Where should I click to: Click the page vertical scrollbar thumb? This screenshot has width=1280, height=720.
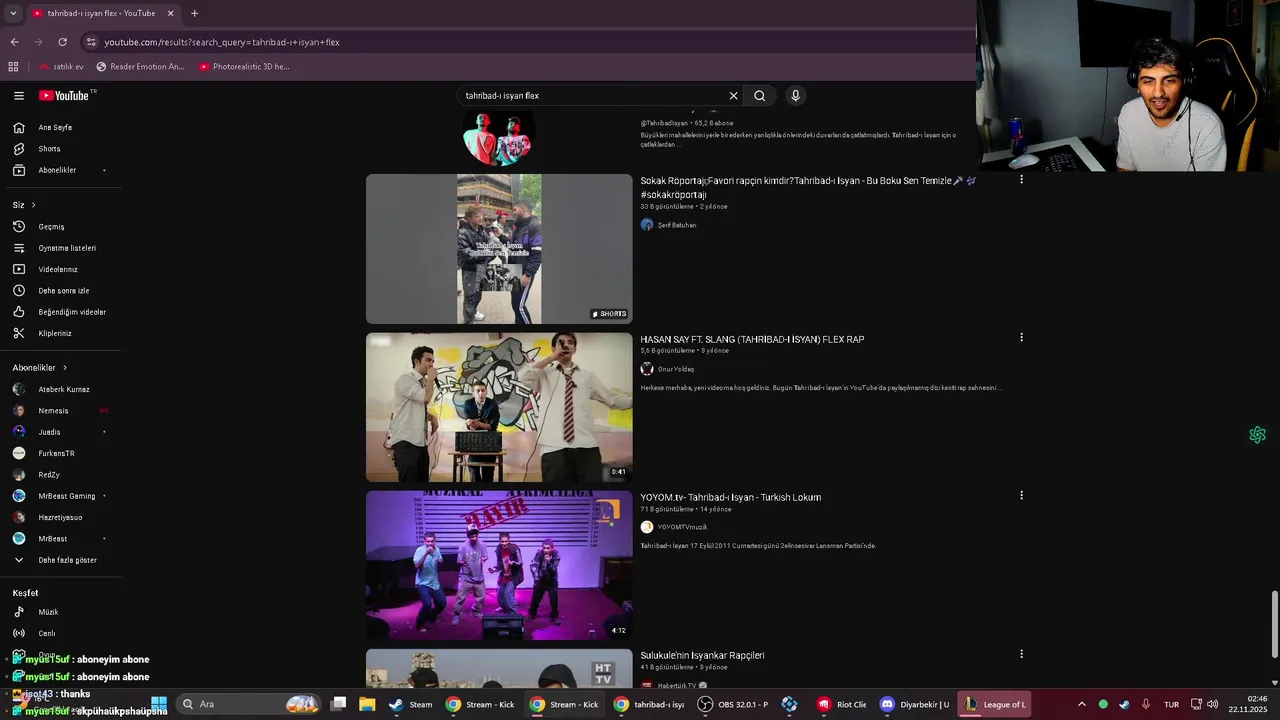click(x=1275, y=624)
